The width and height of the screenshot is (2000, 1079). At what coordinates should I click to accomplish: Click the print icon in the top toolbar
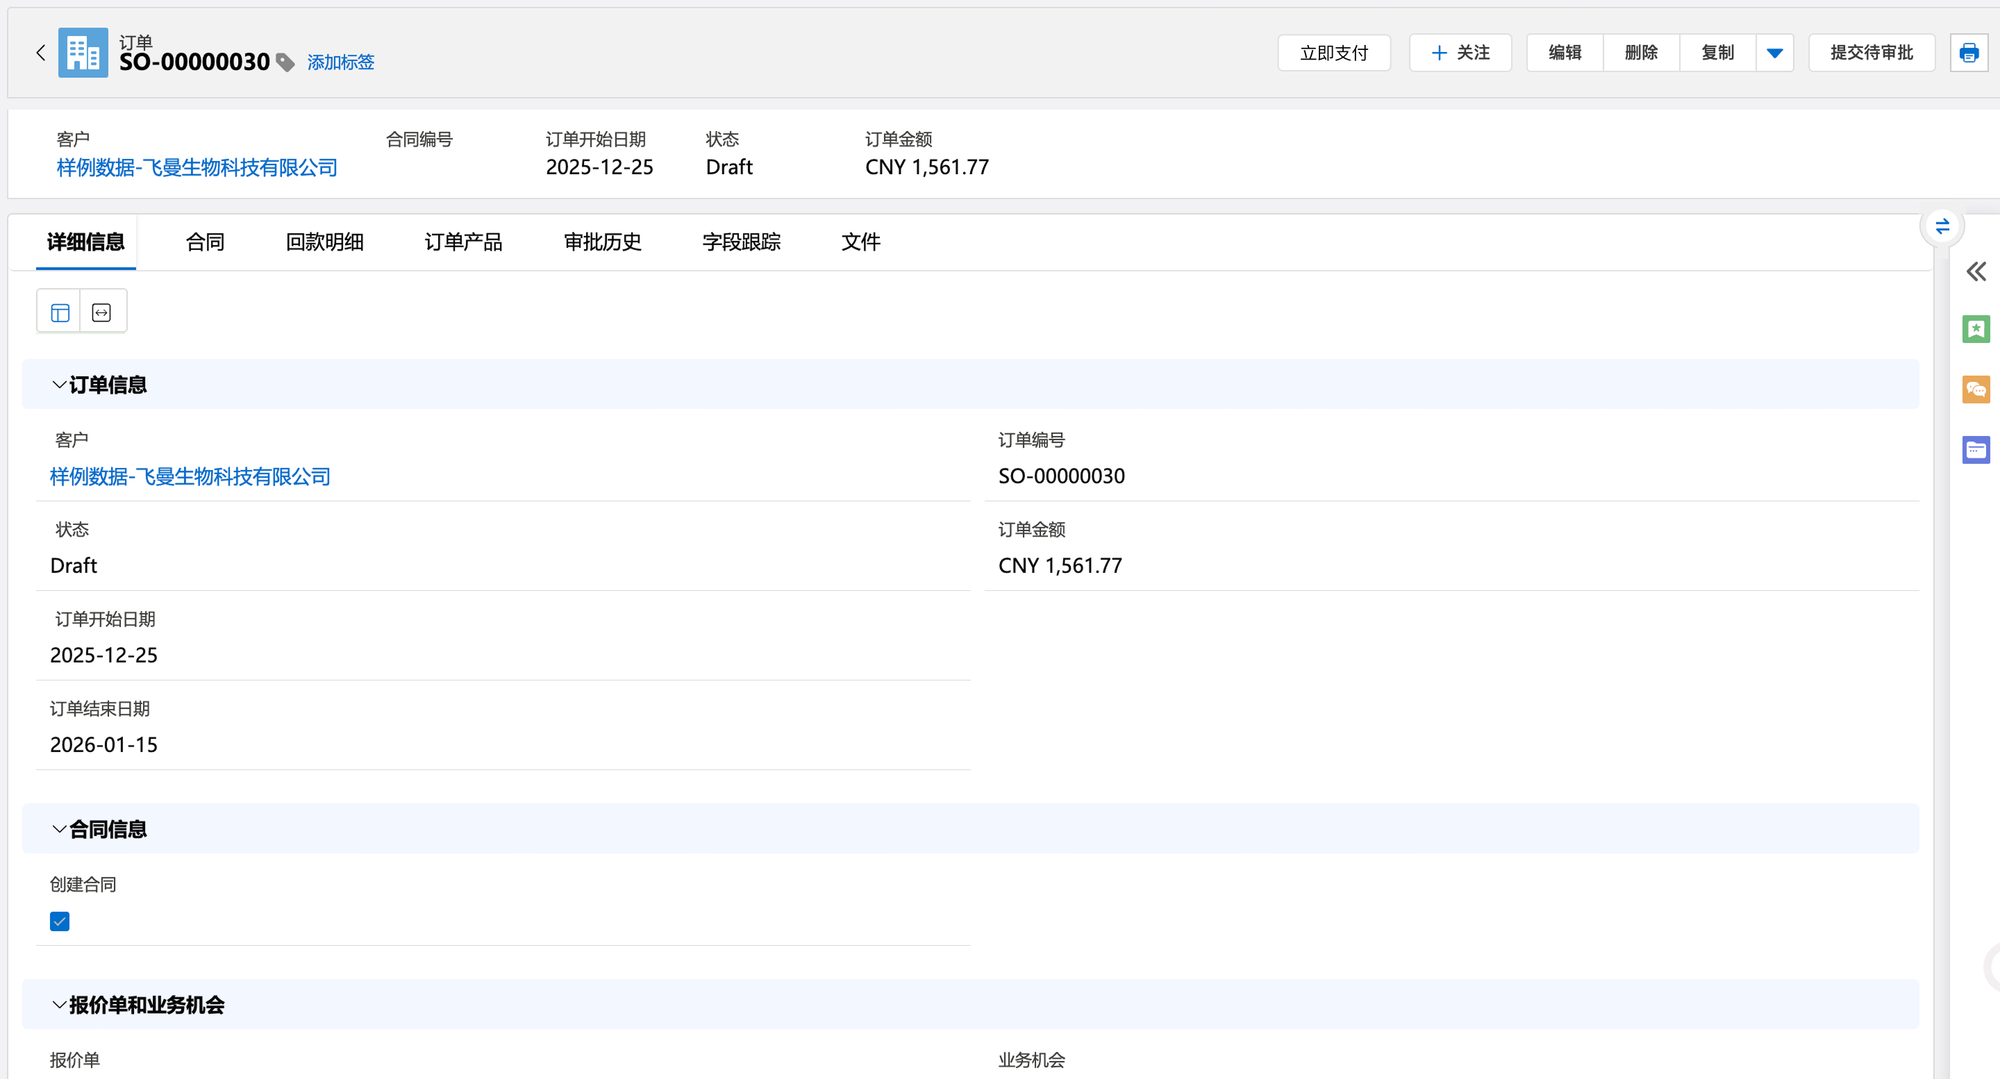[1968, 53]
